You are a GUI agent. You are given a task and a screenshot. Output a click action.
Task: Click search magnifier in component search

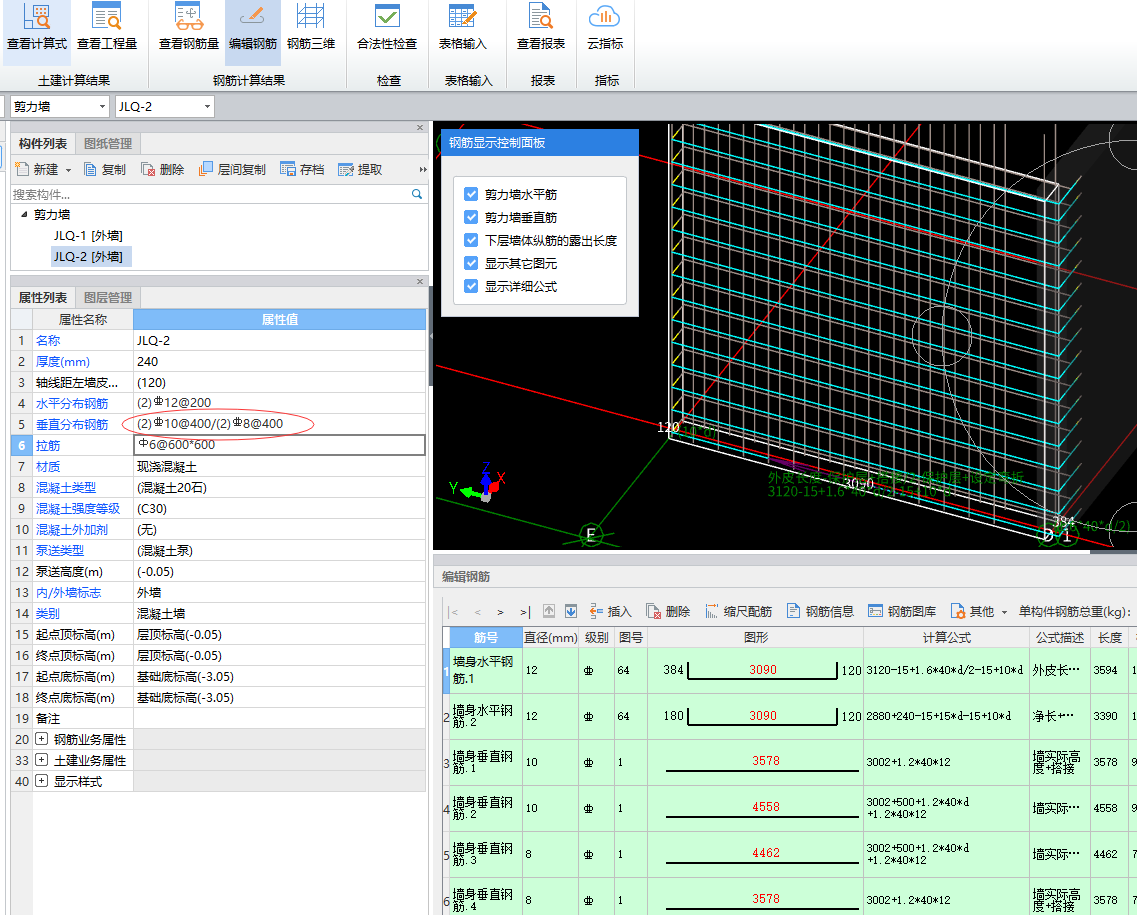[417, 194]
